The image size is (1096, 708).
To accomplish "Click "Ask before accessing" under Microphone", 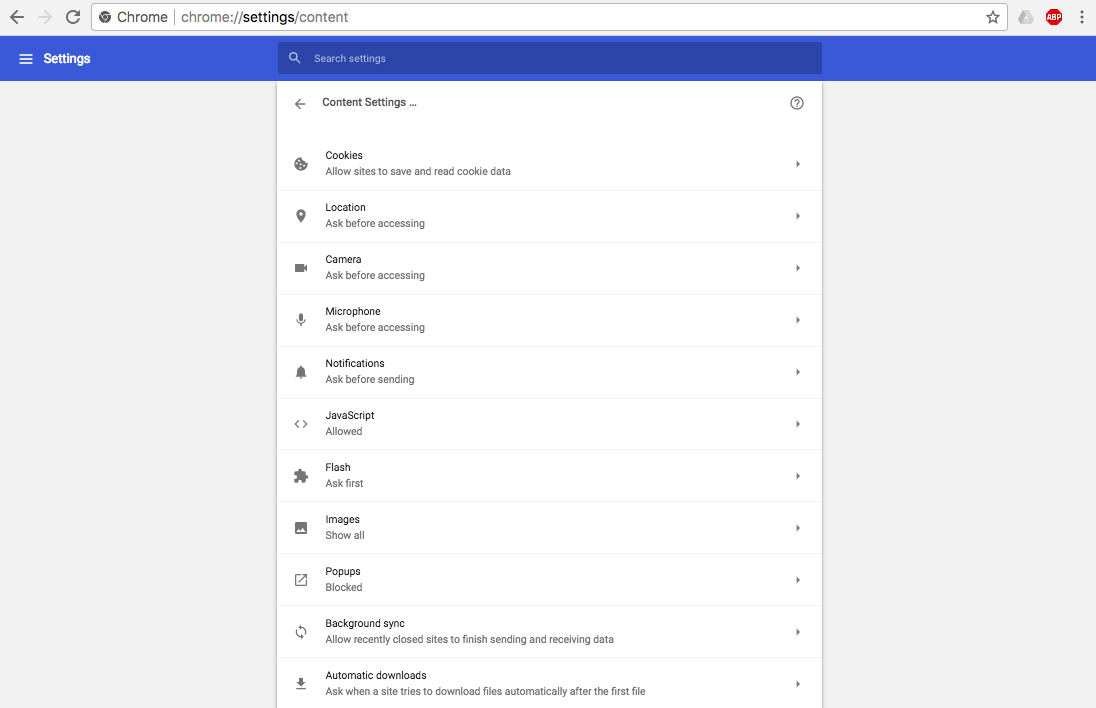I will tap(375, 327).
